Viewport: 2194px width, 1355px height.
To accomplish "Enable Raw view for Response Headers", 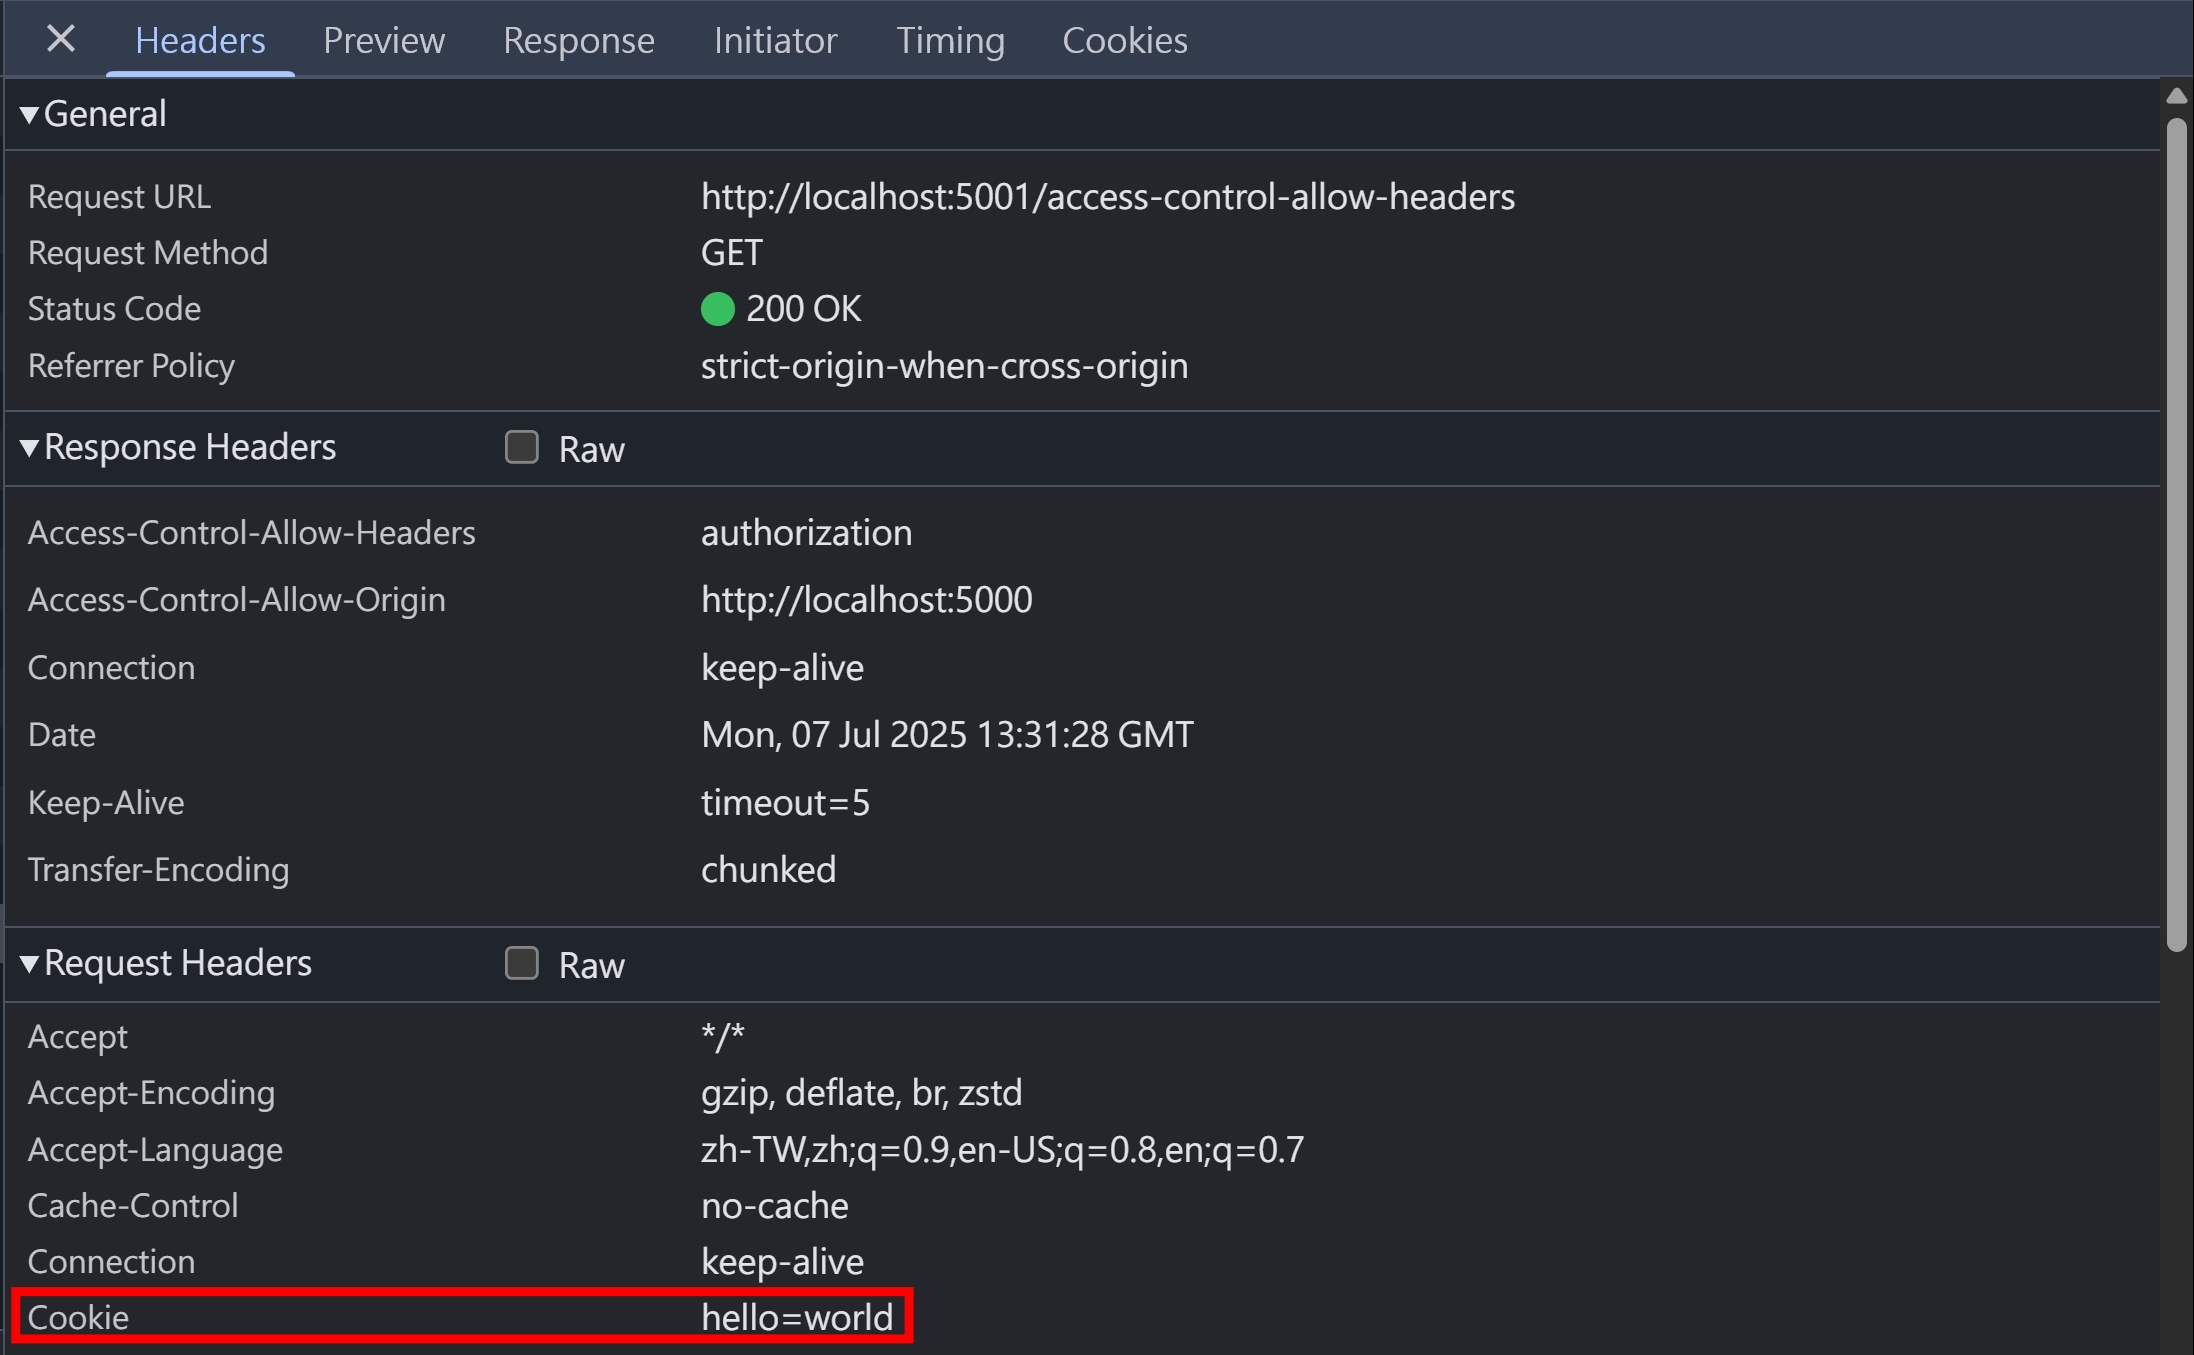I will tap(522, 447).
